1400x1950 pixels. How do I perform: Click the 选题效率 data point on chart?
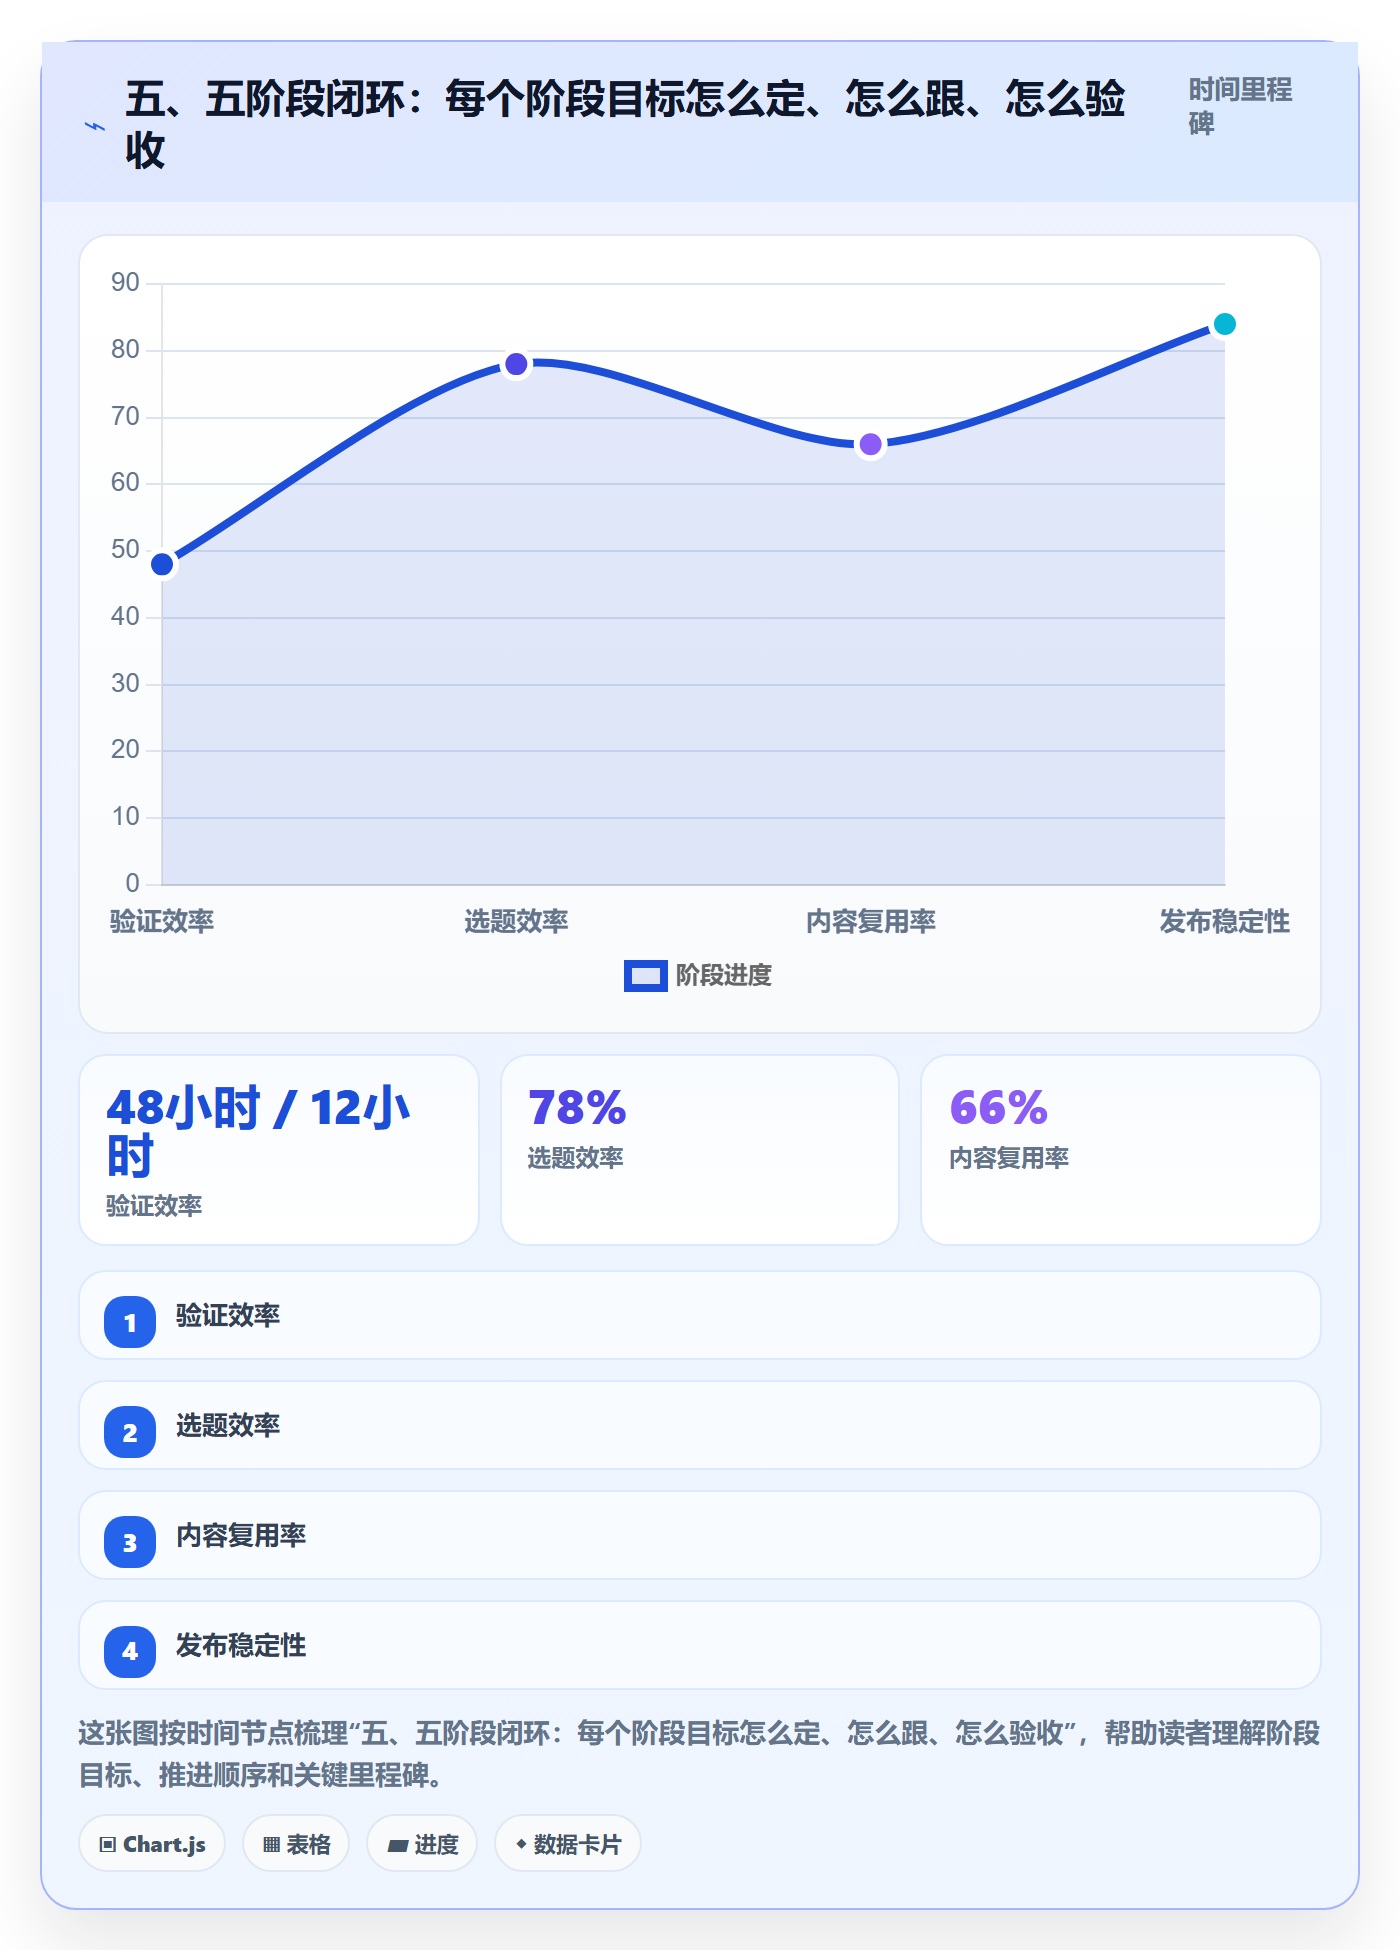pos(516,364)
